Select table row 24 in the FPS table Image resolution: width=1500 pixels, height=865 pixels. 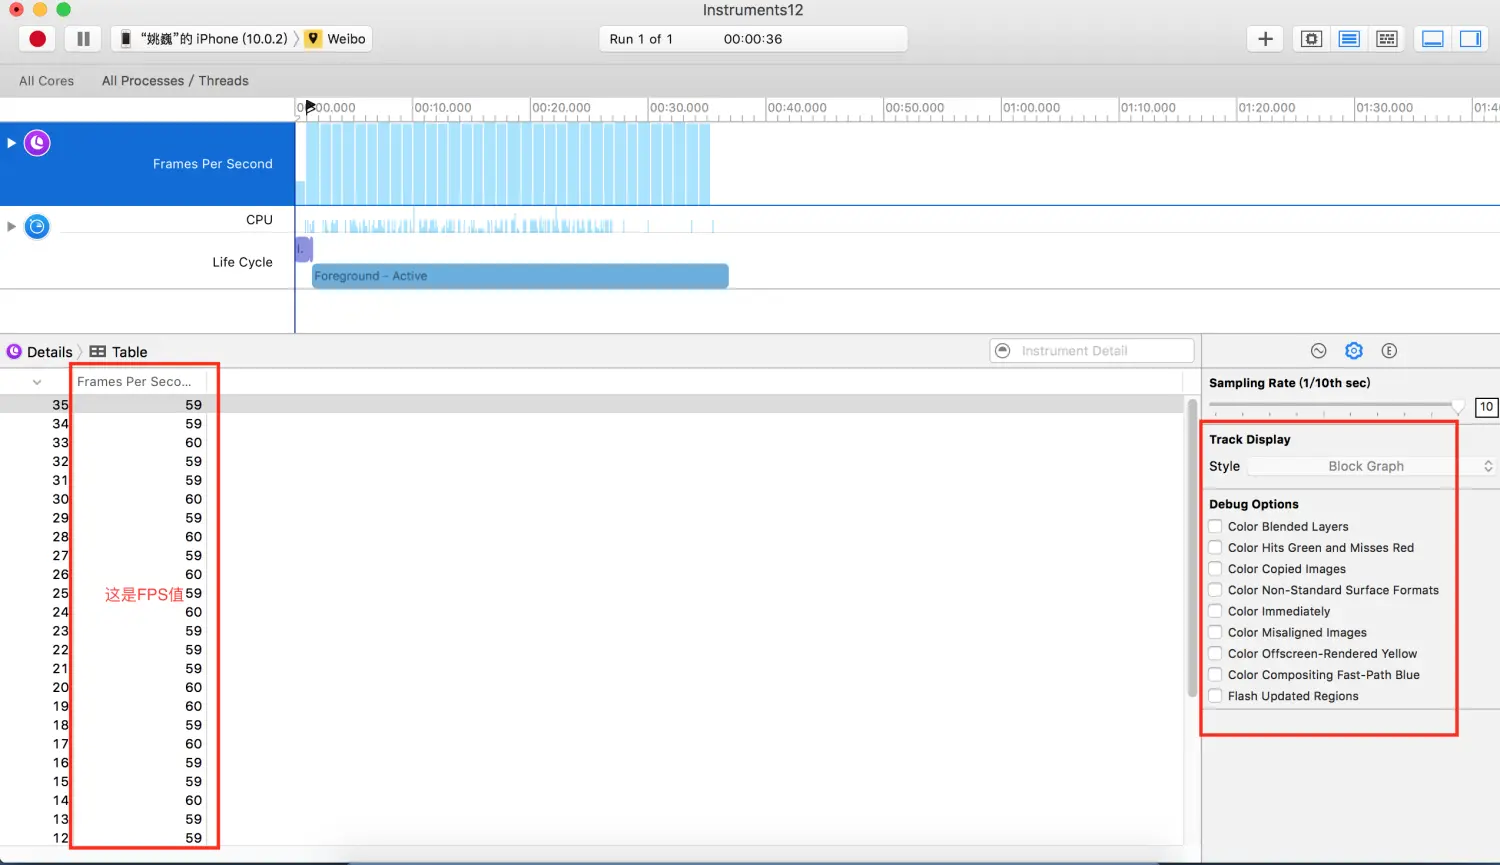tap(592, 612)
